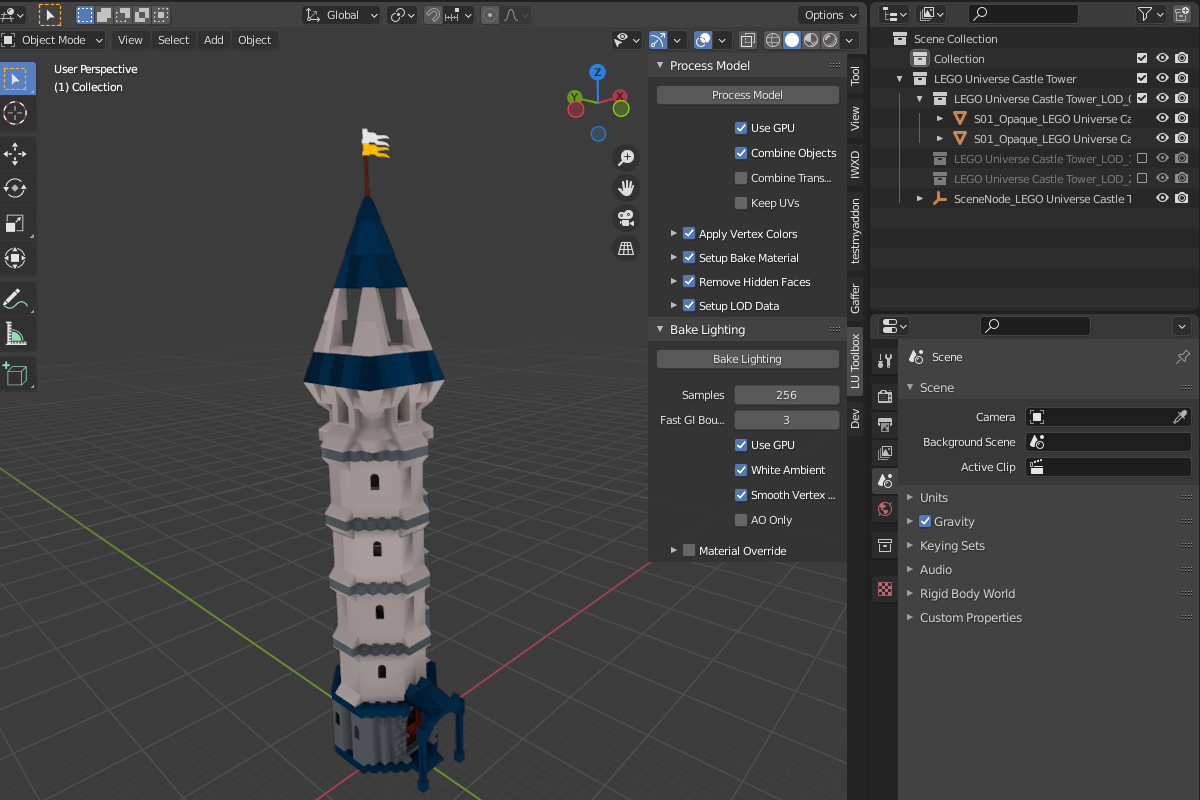Open the Add menu

click(214, 40)
